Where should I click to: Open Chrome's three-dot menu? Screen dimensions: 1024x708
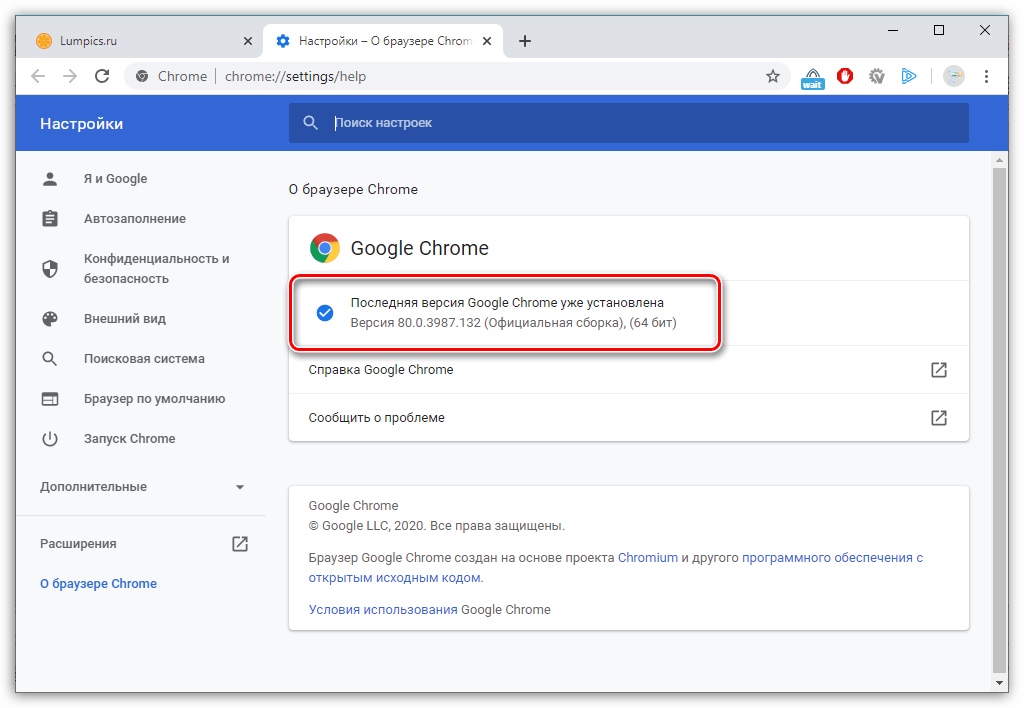coord(986,76)
